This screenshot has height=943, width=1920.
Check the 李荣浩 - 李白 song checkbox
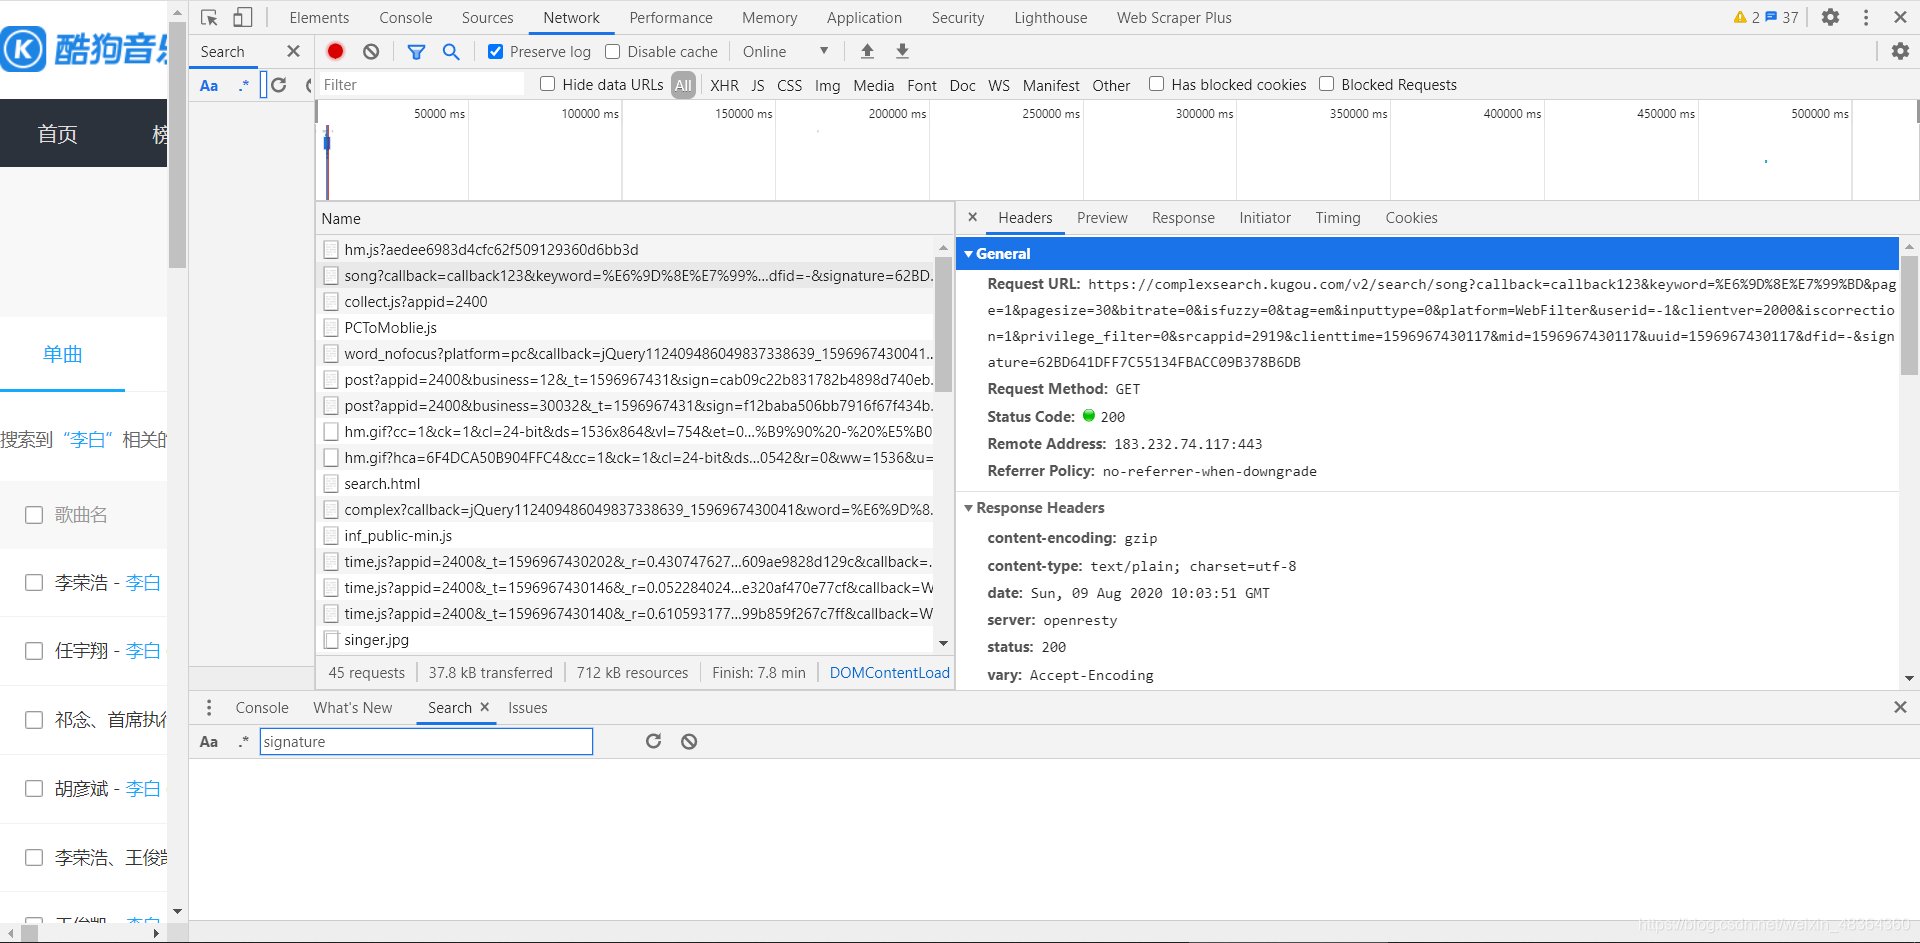tap(34, 582)
